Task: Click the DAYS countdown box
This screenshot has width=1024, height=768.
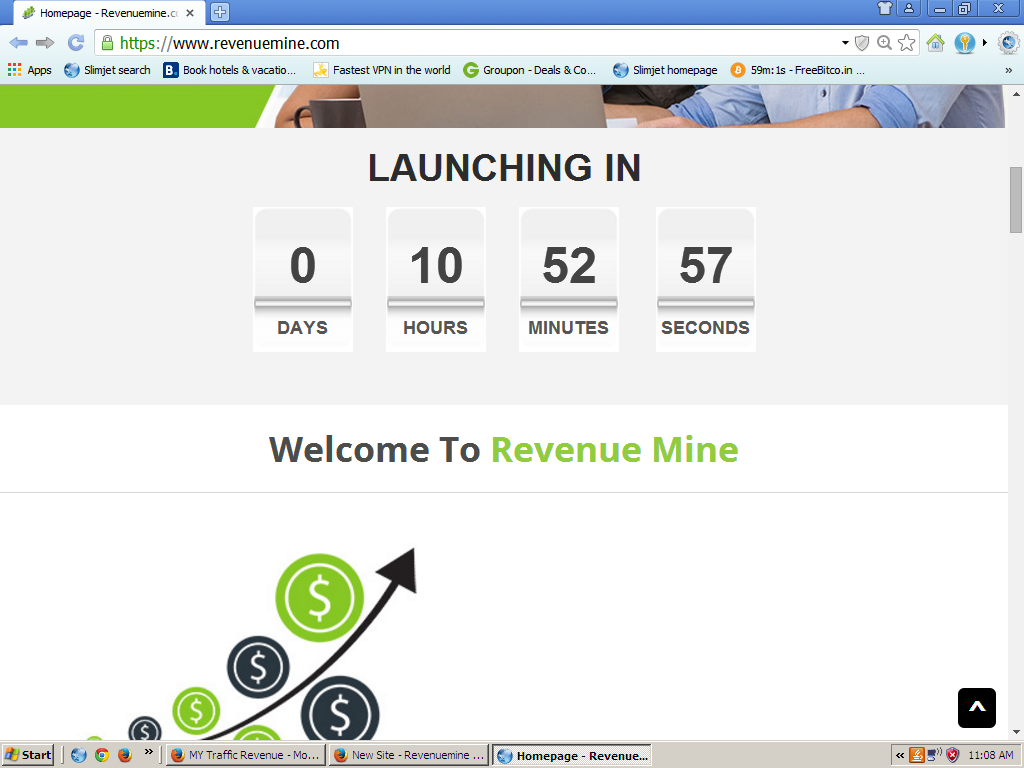Action: pyautogui.click(x=303, y=280)
